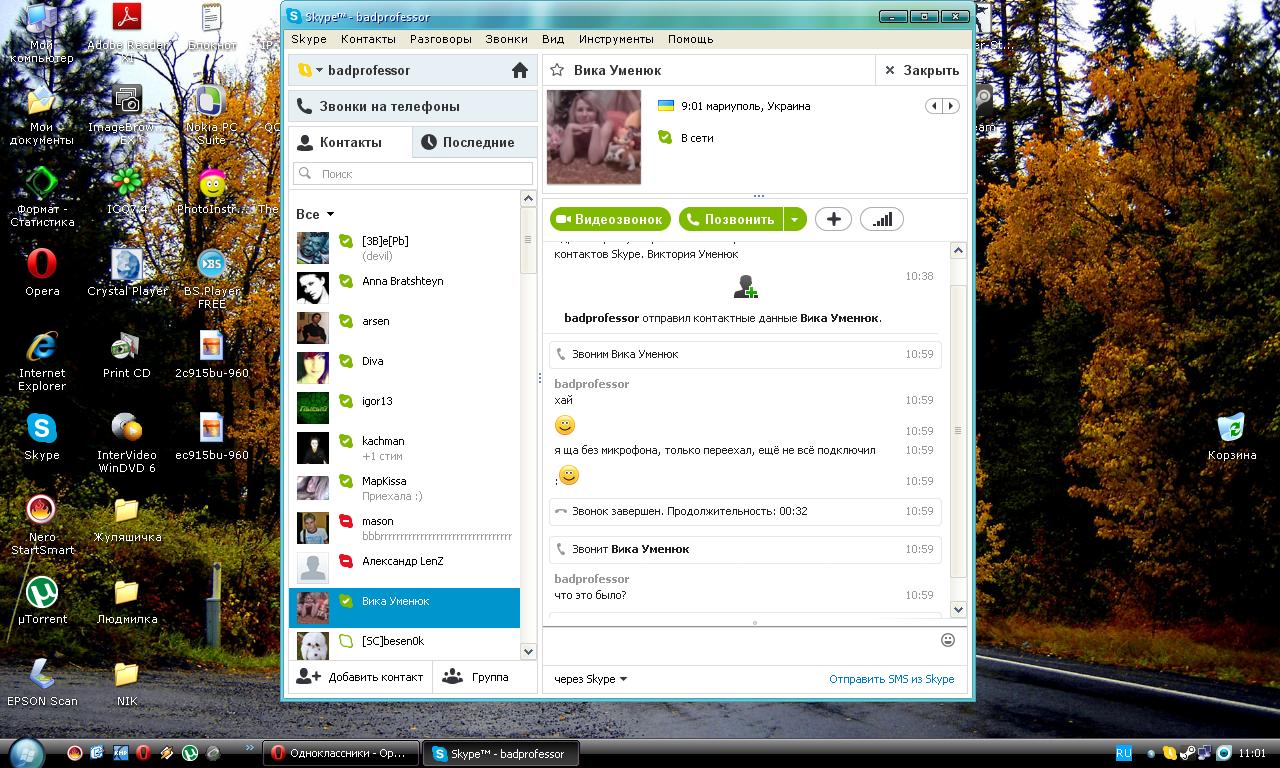Select the Anna Bratshteyn contact
The height and width of the screenshot is (768, 1280).
[404, 288]
